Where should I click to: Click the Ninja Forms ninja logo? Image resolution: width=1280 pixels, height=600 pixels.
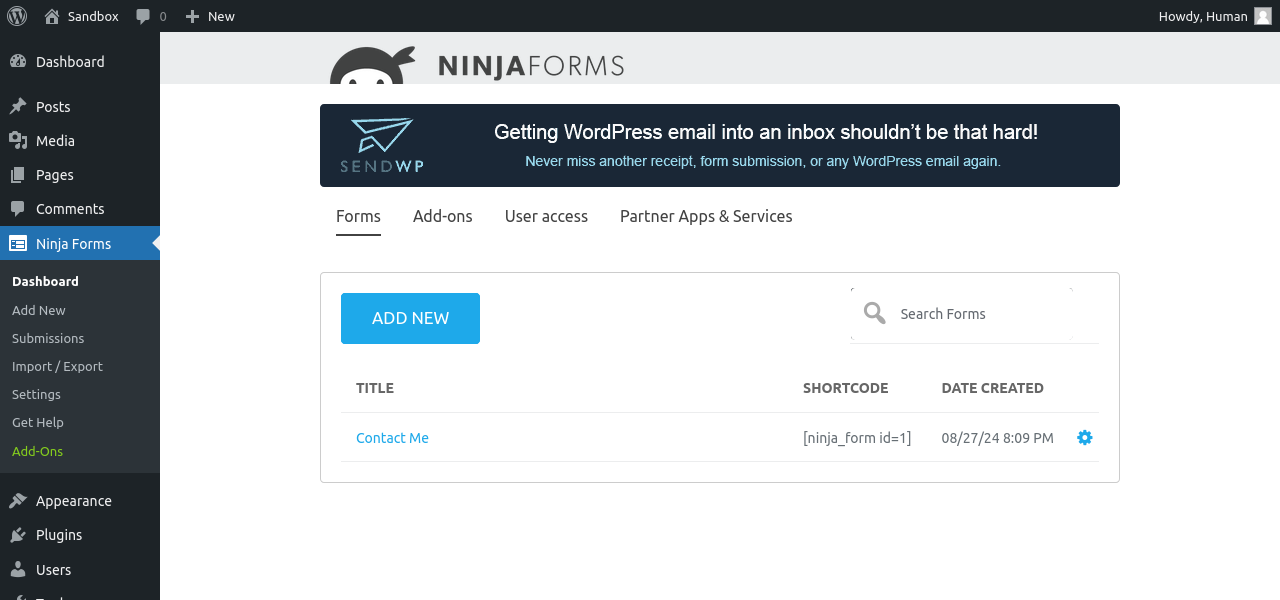click(x=373, y=65)
